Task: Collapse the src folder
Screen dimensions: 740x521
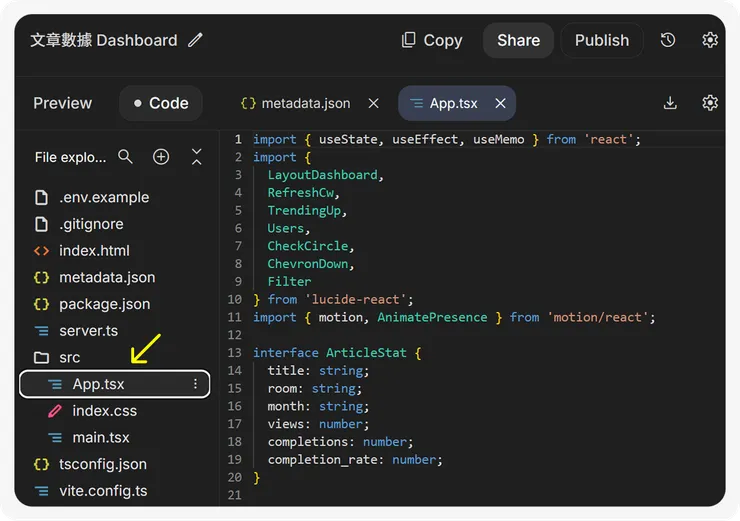Action: (x=69, y=357)
